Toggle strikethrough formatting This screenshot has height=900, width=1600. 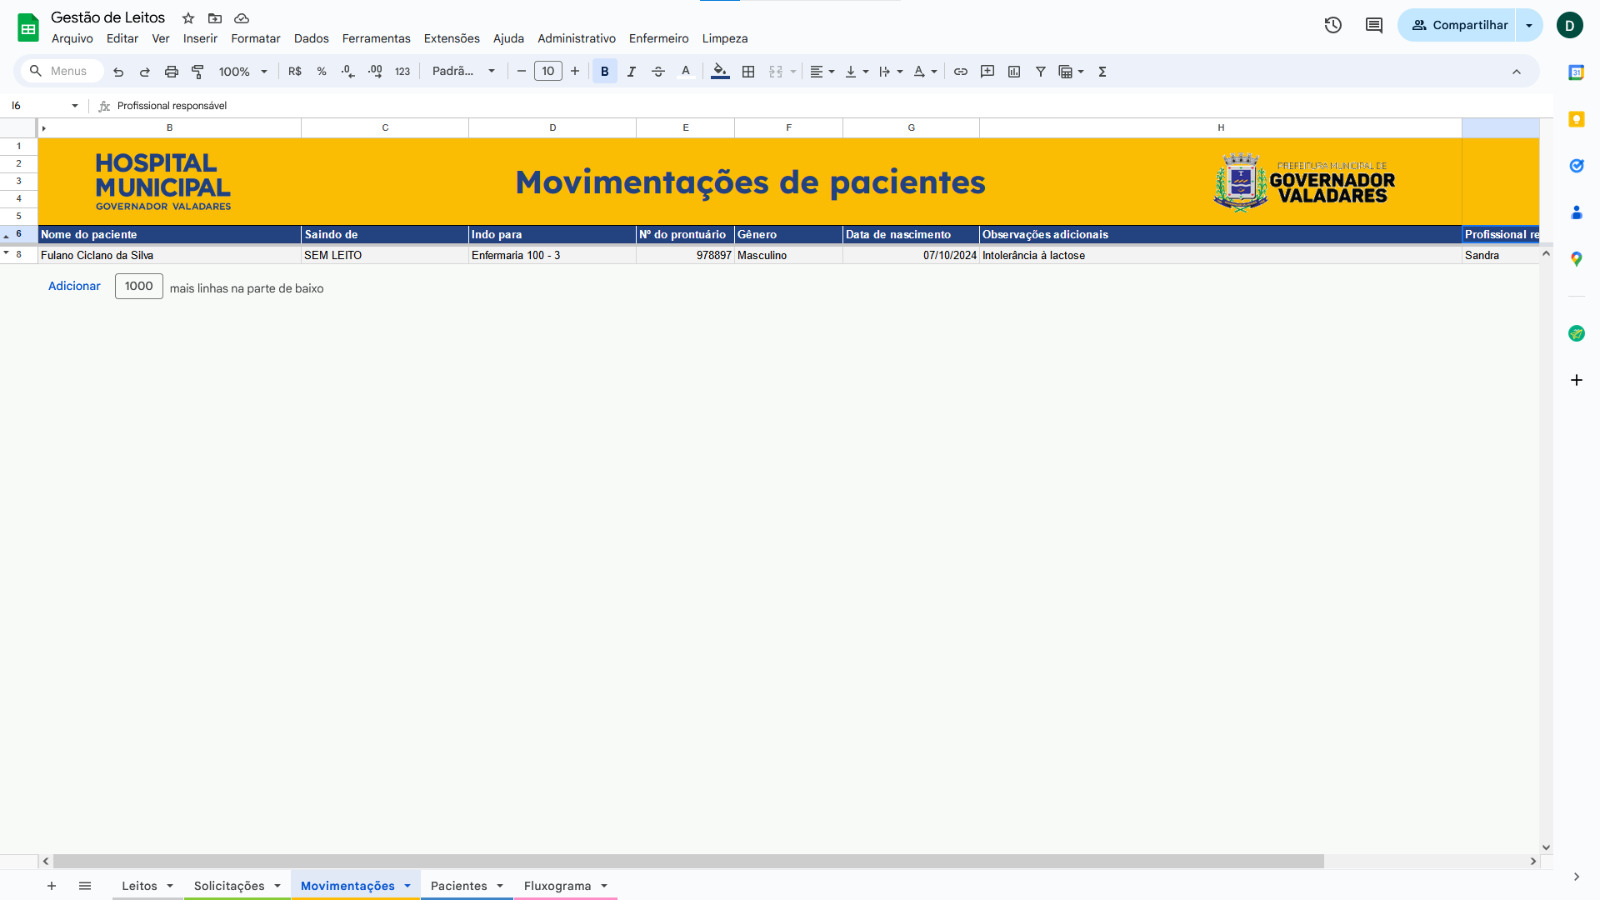[x=658, y=72]
